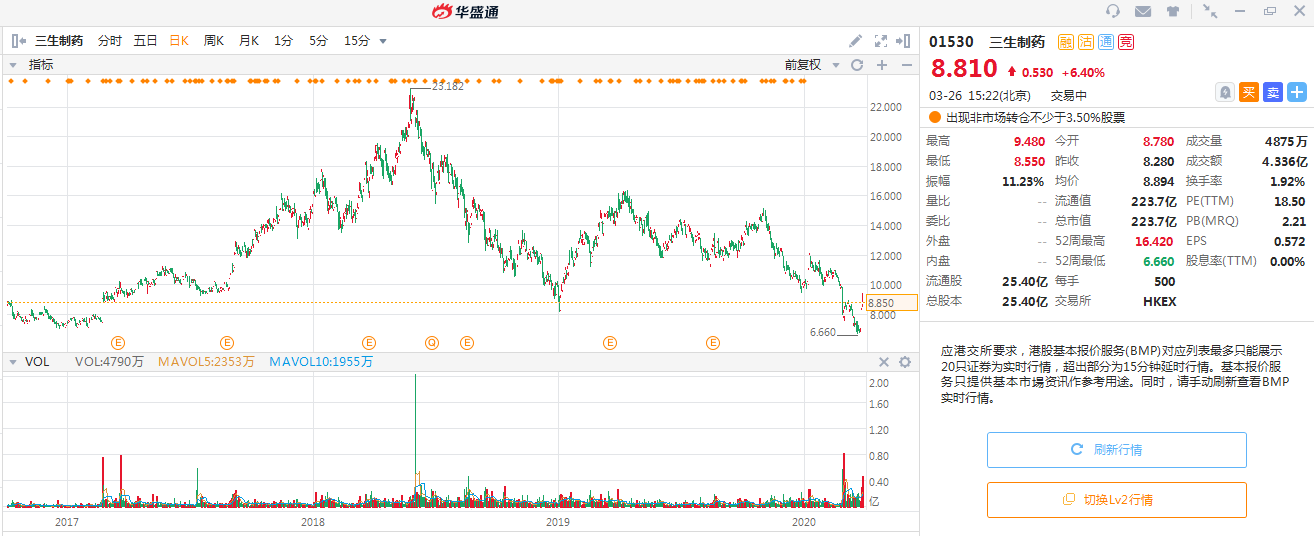Switch to 1分 one-minute chart

pyautogui.click(x=283, y=41)
